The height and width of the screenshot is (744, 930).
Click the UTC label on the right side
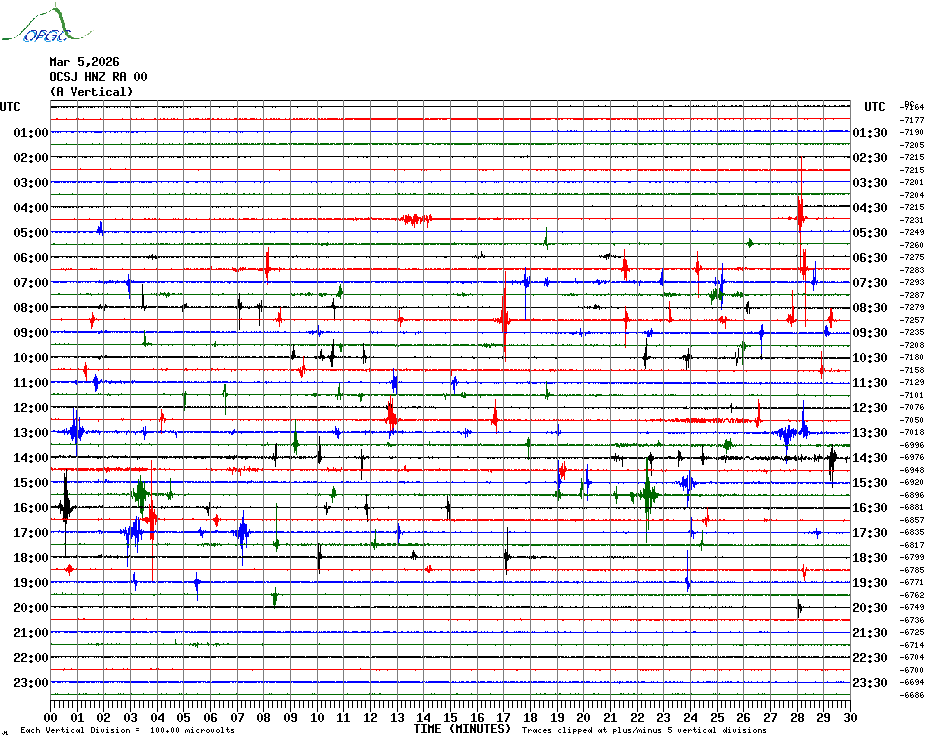pos(875,107)
